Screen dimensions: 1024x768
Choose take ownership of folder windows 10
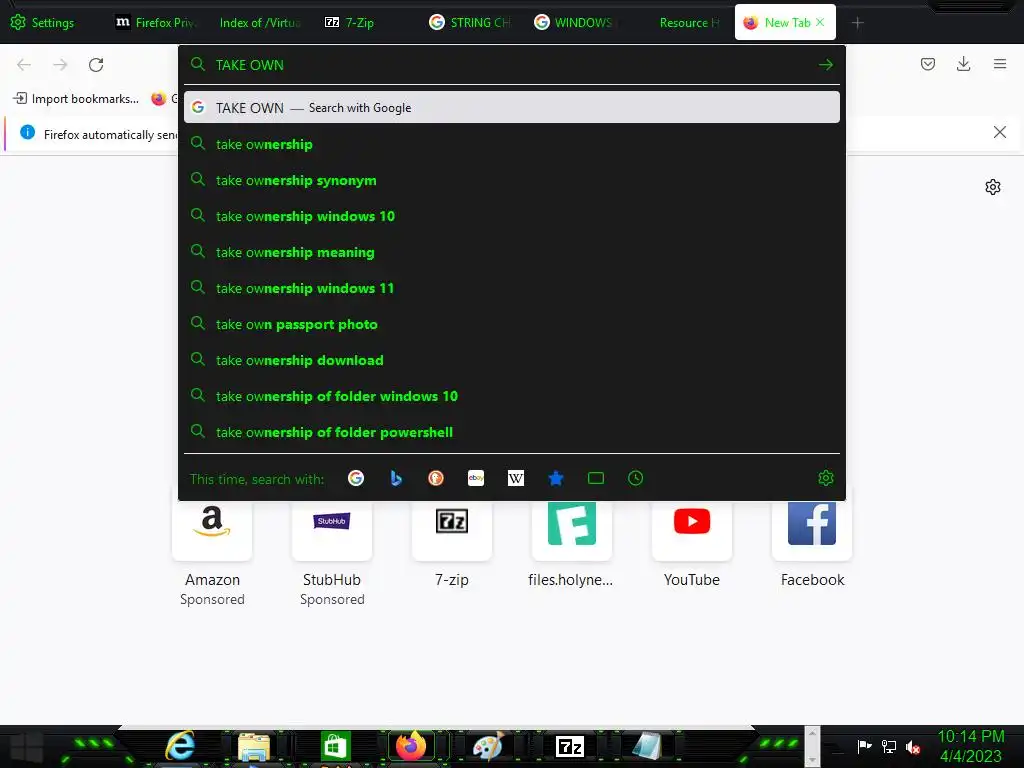[x=512, y=396]
